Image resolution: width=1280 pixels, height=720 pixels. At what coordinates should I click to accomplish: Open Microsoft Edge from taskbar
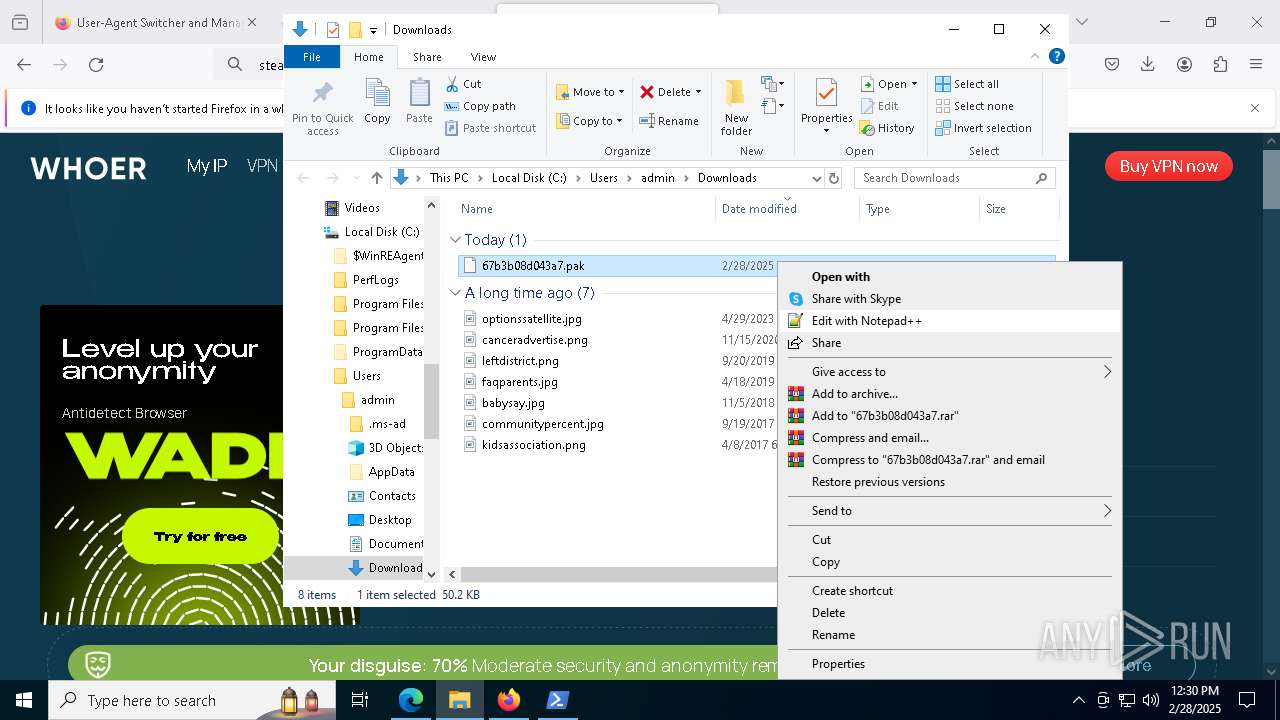411,700
